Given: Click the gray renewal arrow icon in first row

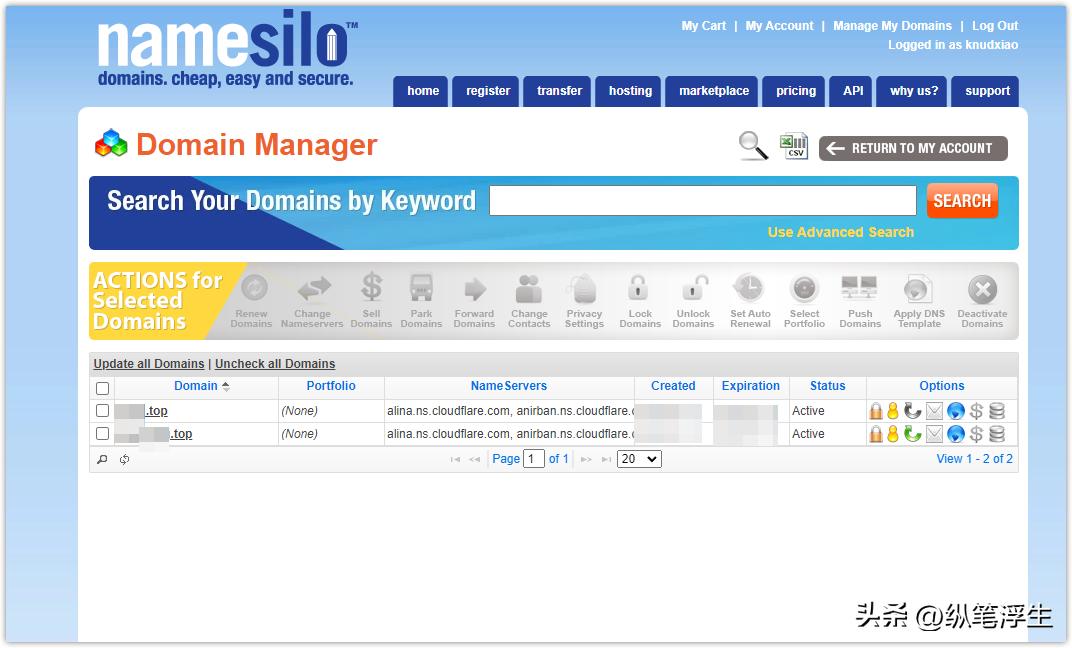Looking at the screenshot, I should (x=912, y=411).
